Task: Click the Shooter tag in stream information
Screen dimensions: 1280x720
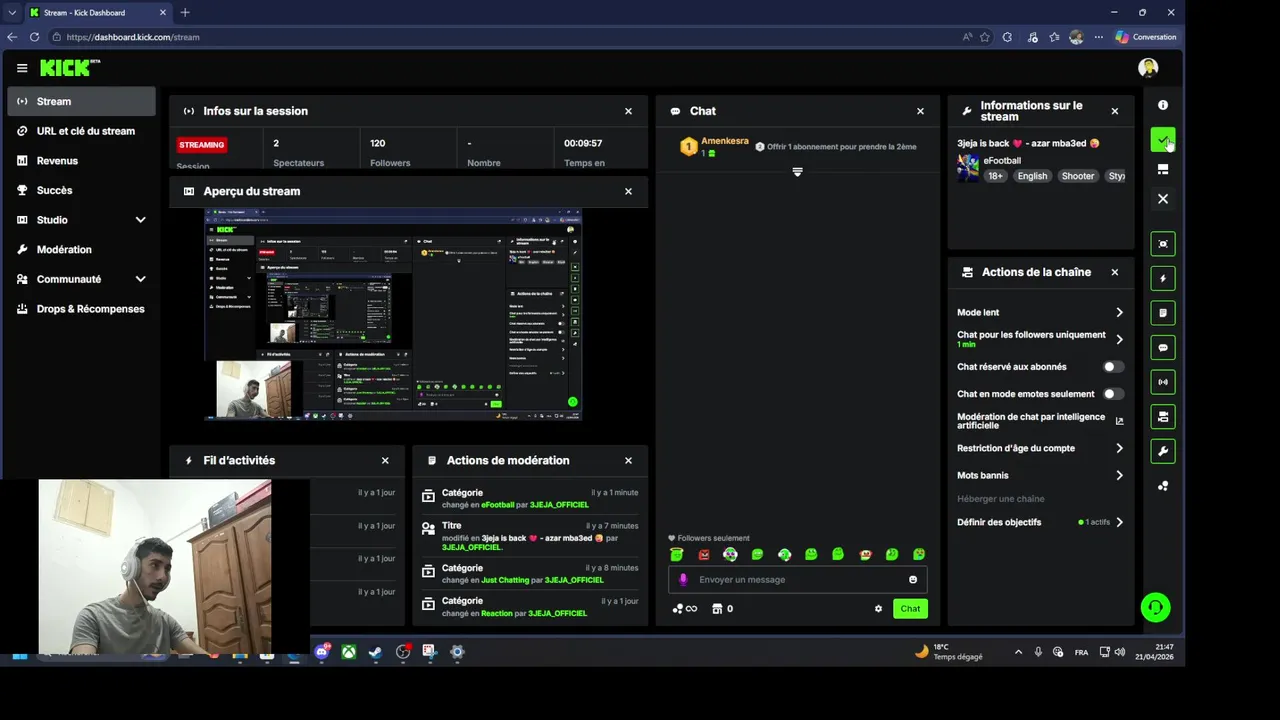Action: (x=1077, y=176)
